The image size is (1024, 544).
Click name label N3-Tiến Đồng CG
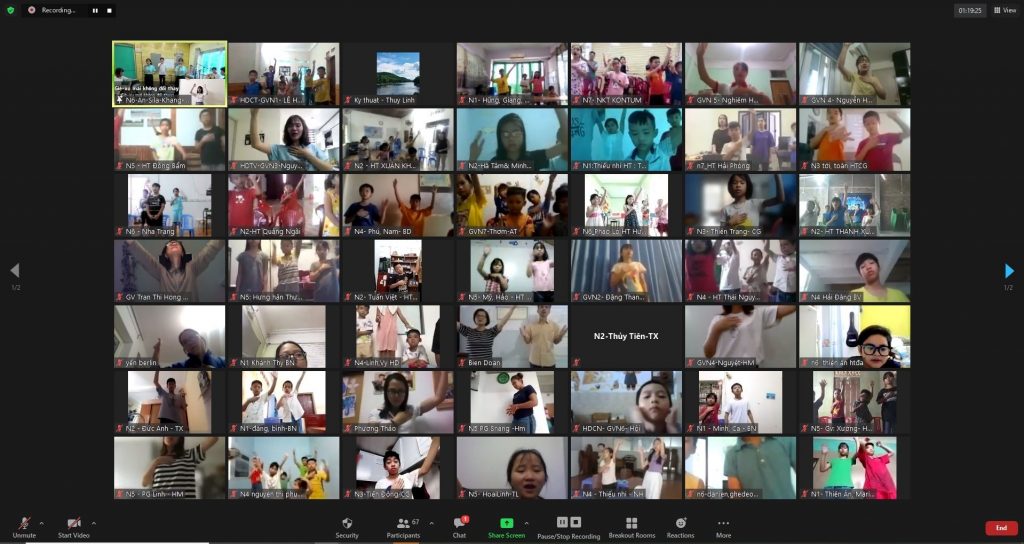click(x=381, y=494)
